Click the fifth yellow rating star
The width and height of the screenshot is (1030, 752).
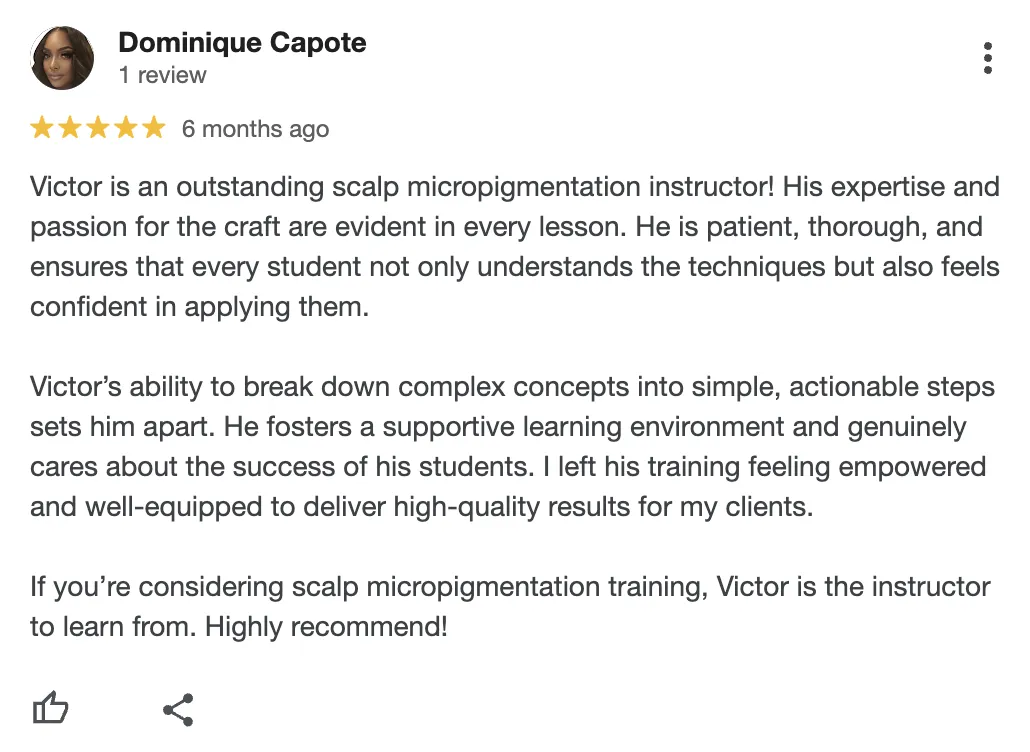pyautogui.click(x=152, y=128)
